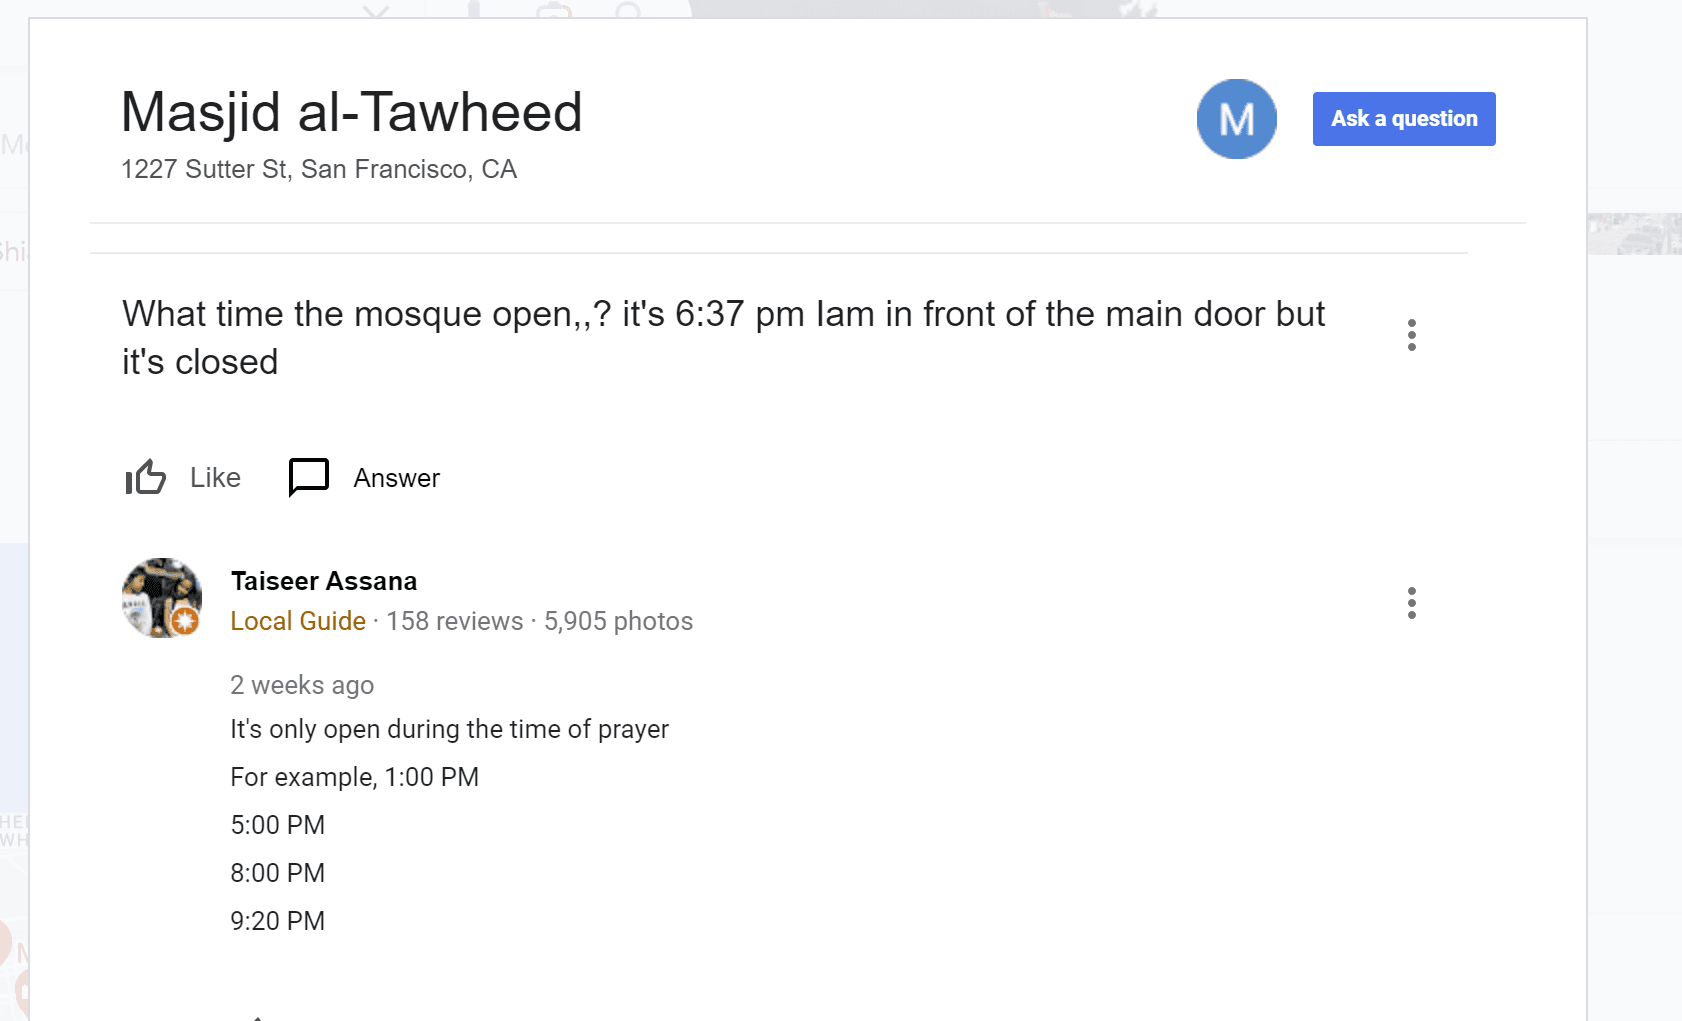Click the Local Guide label

[298, 621]
